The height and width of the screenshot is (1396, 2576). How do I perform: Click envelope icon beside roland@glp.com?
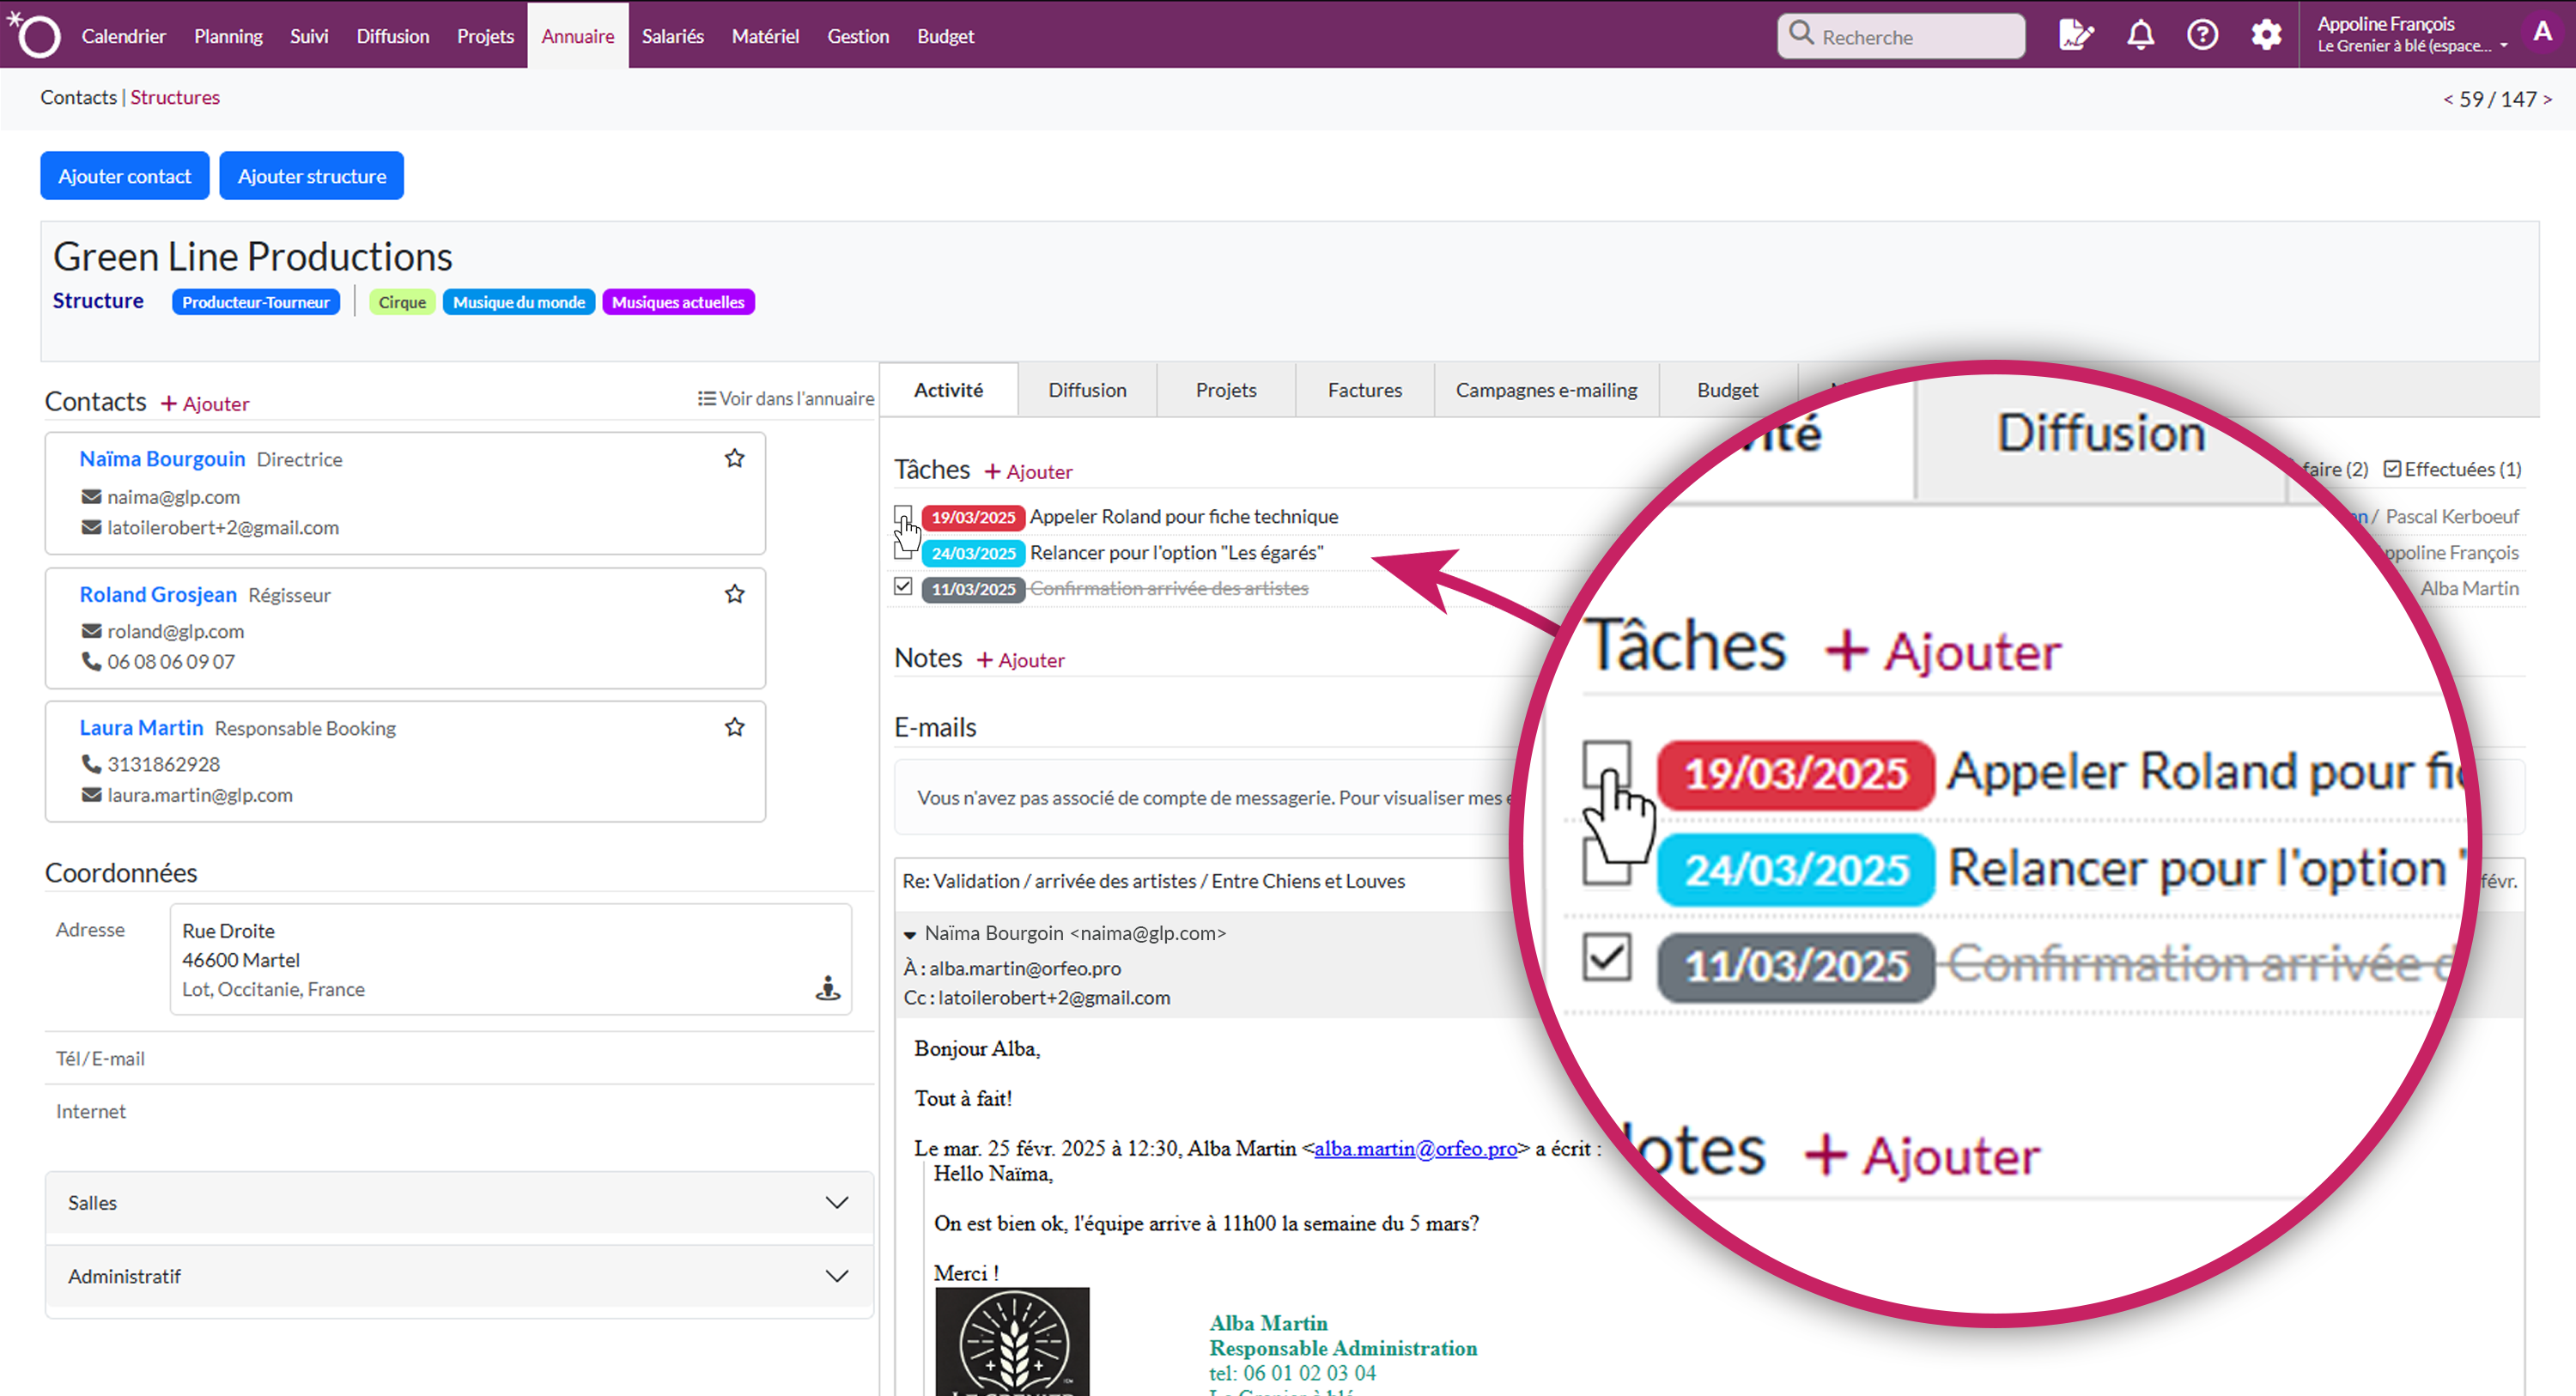[91, 631]
